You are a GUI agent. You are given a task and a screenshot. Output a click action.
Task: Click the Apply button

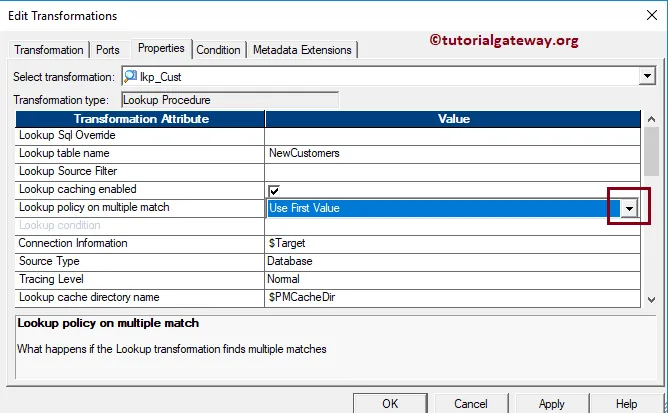(552, 403)
